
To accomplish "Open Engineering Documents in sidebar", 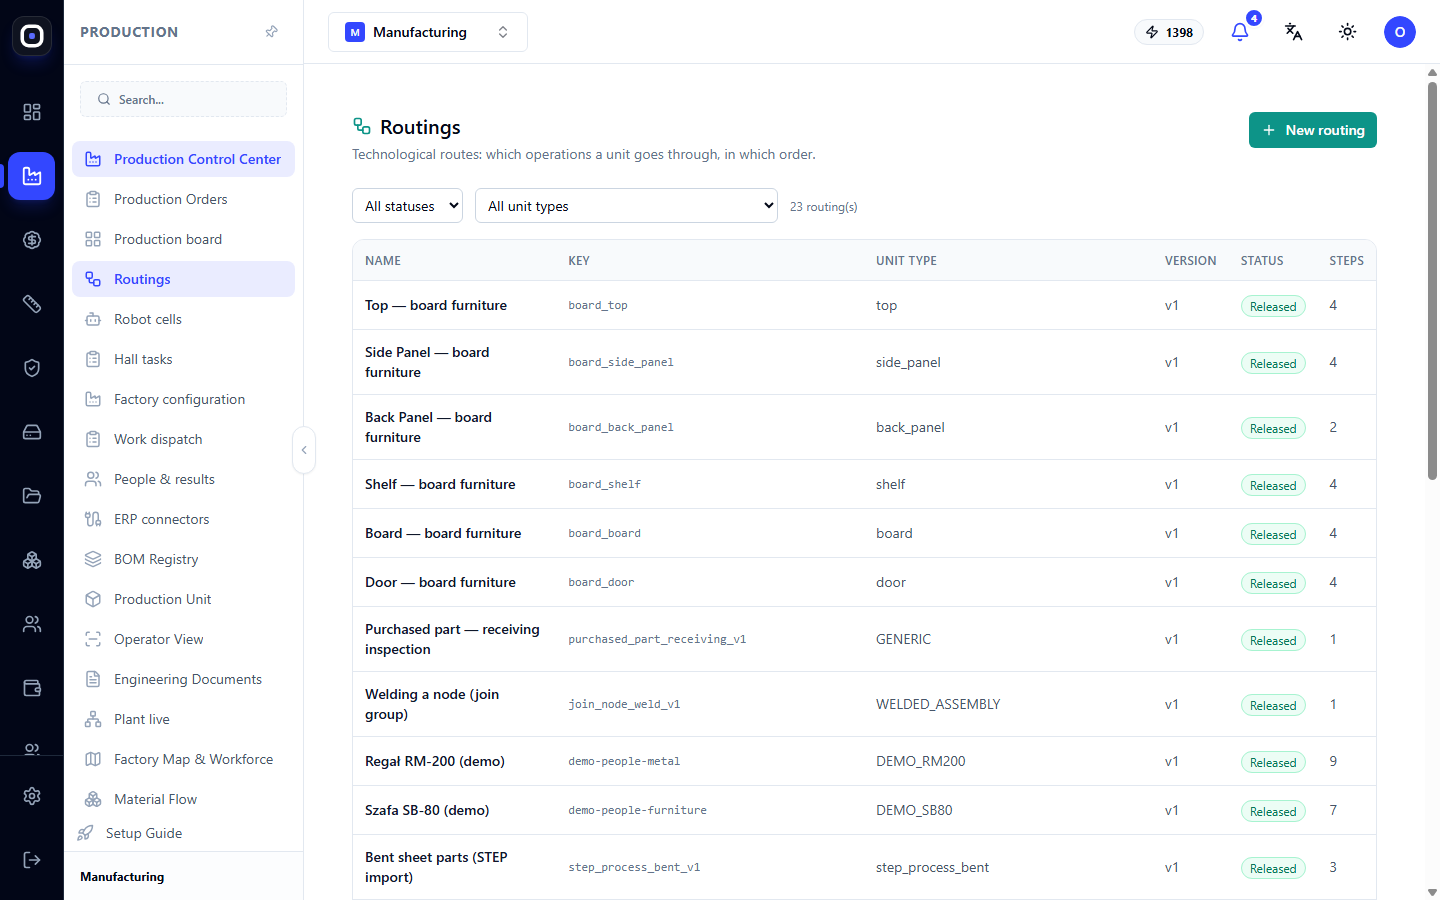I will coord(183,679).
